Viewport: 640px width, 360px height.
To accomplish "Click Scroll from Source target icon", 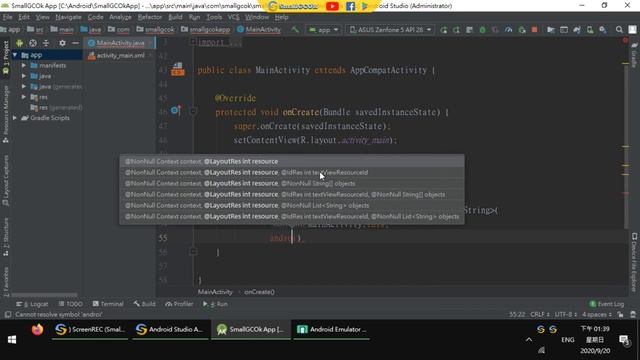I will [33, 43].
